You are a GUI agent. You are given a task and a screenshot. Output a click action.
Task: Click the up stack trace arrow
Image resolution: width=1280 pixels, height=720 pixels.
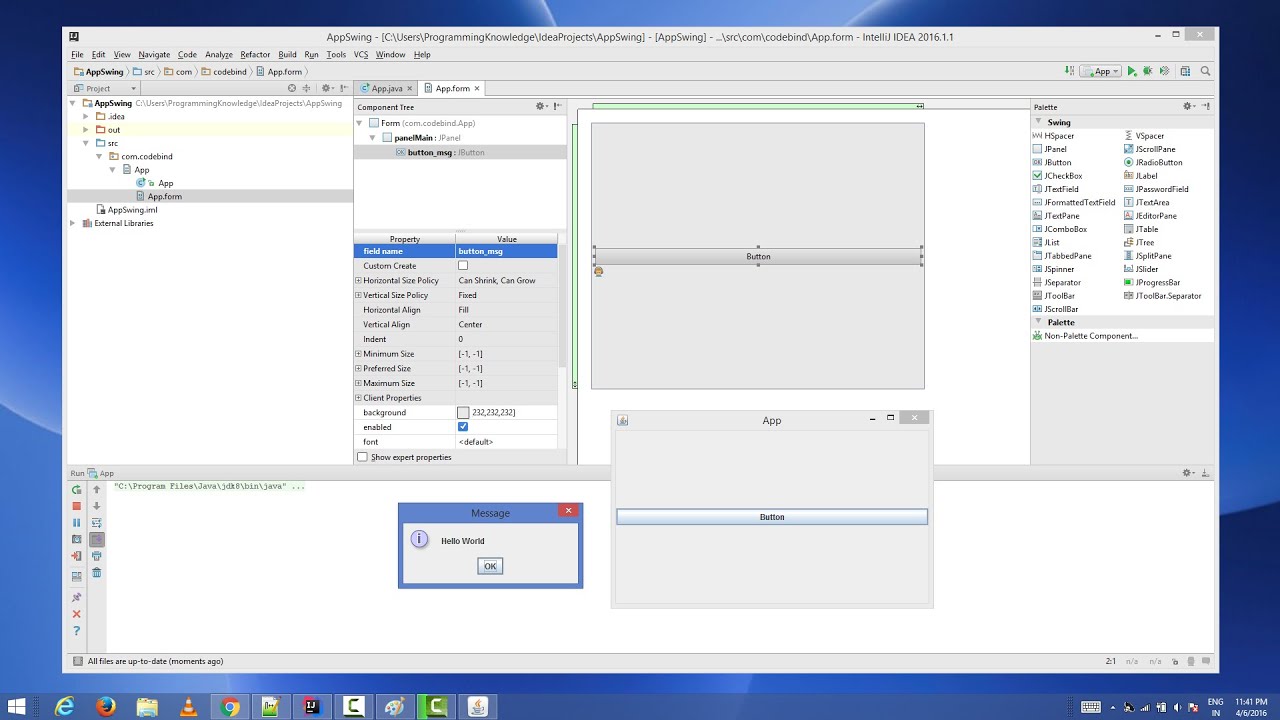point(96,489)
